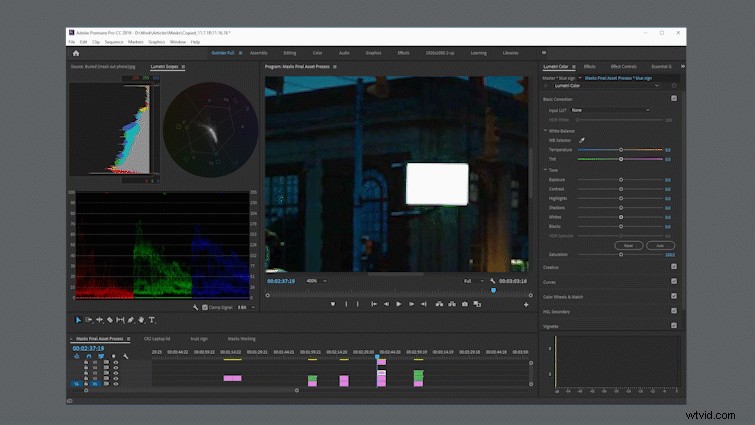Open the playback resolution Full dropdown

pos(474,281)
